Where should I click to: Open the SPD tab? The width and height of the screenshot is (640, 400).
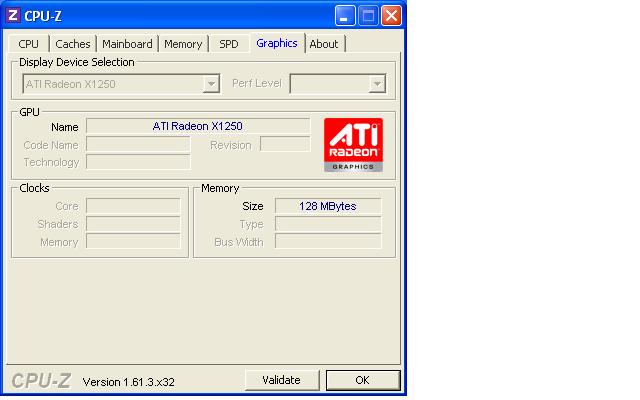pyautogui.click(x=229, y=44)
